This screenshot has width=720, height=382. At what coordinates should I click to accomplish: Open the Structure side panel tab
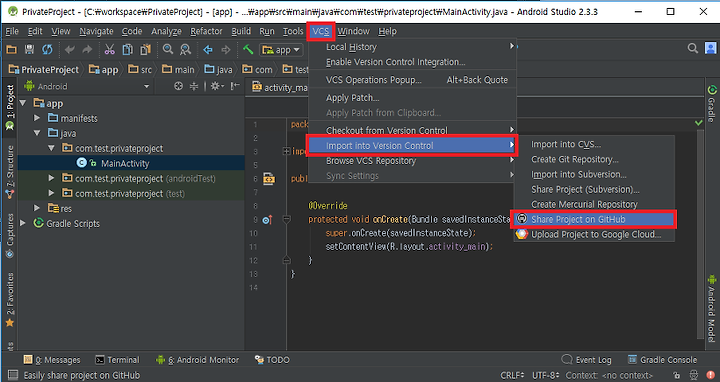pyautogui.click(x=10, y=171)
